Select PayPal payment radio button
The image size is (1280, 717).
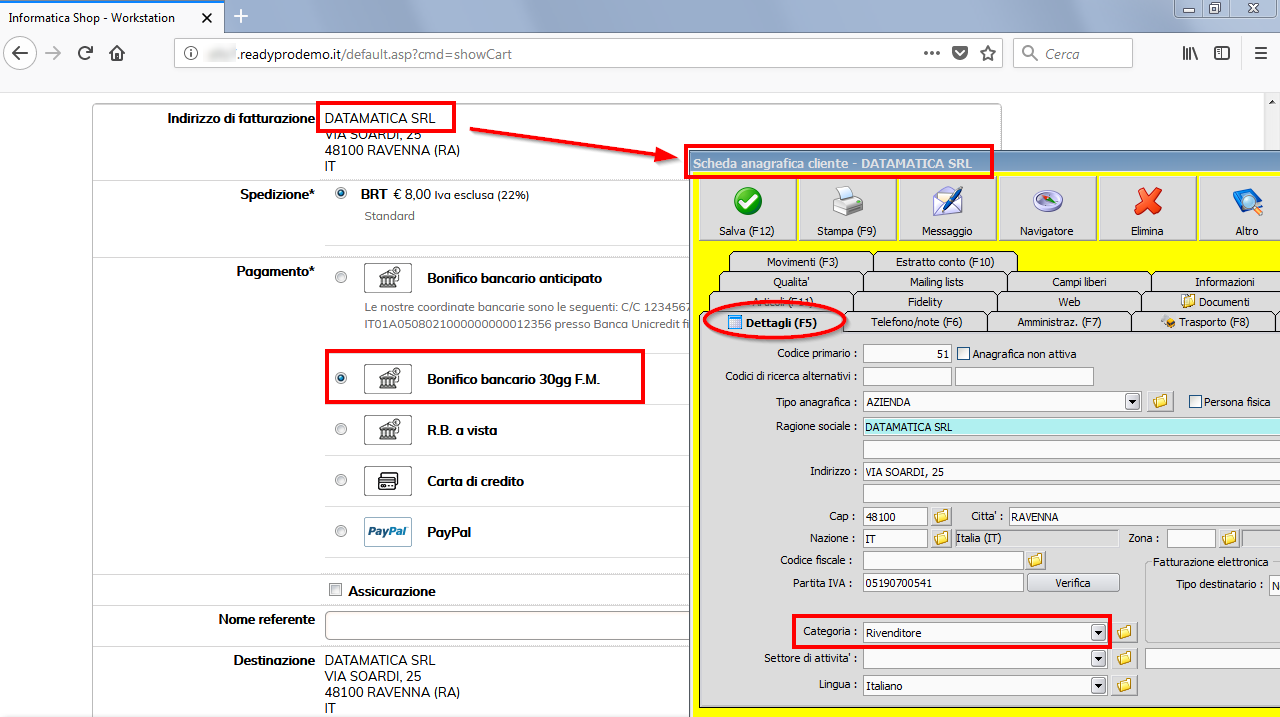[341, 531]
